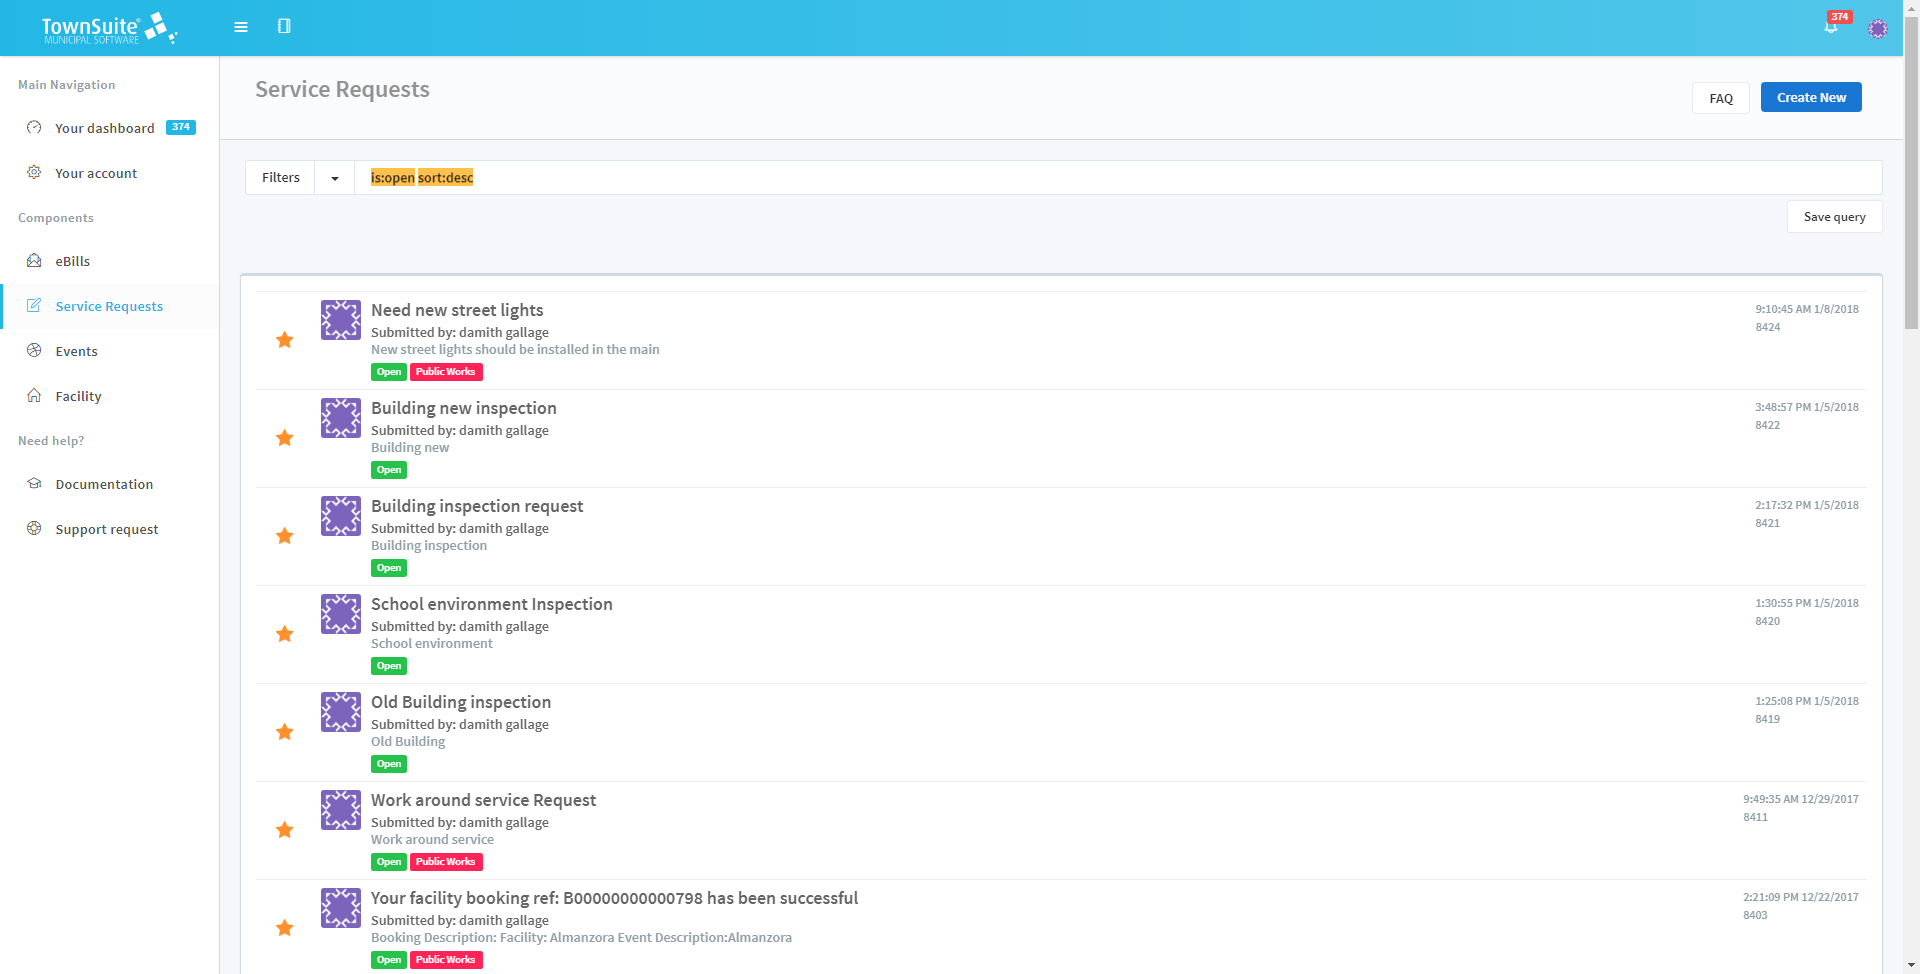This screenshot has height=974, width=1920.
Task: Open 'Your dashboard' from the sidebar
Action: click(x=105, y=128)
